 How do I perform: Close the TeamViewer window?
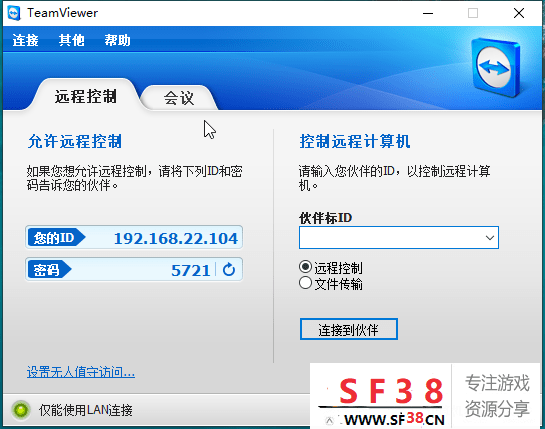click(519, 13)
